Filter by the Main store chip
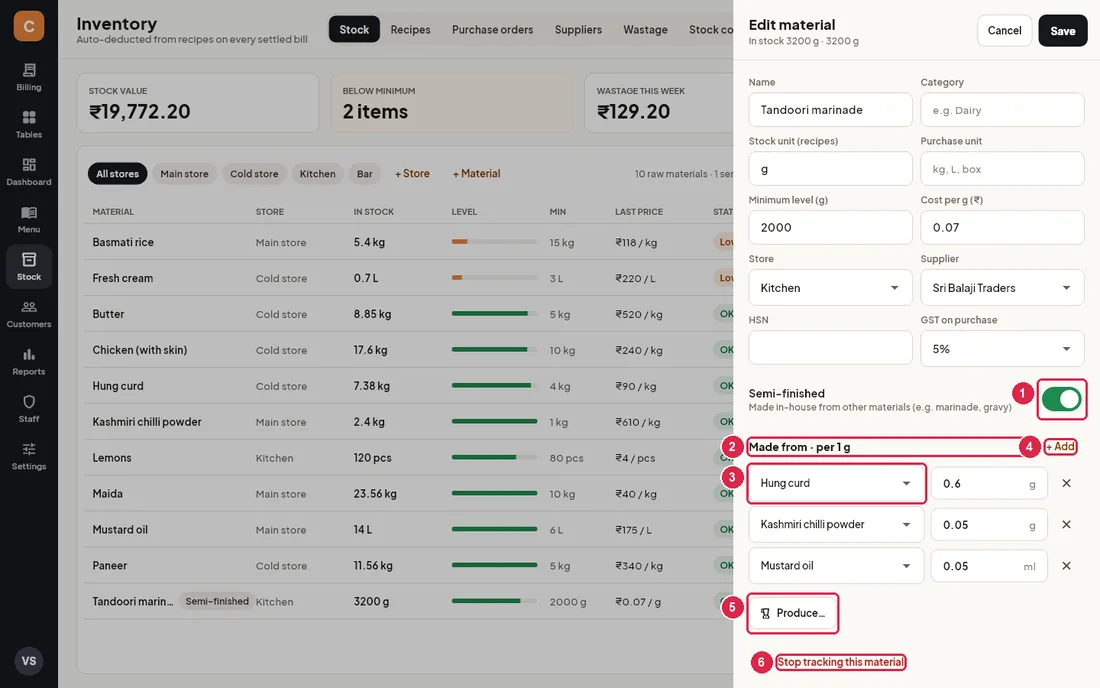The width and height of the screenshot is (1100, 688). (x=185, y=174)
